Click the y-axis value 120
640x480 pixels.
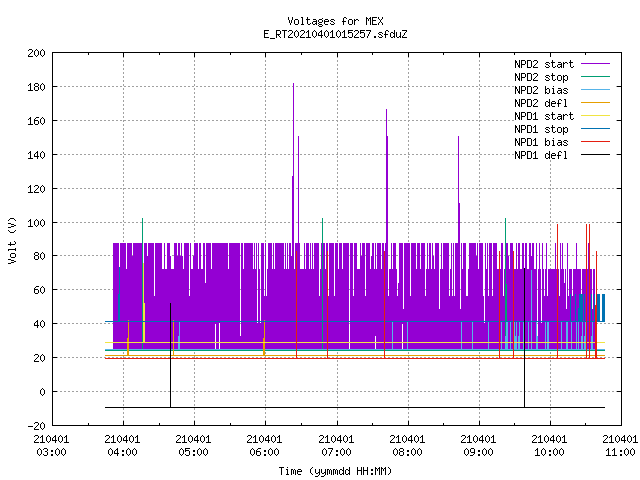pos(36,189)
